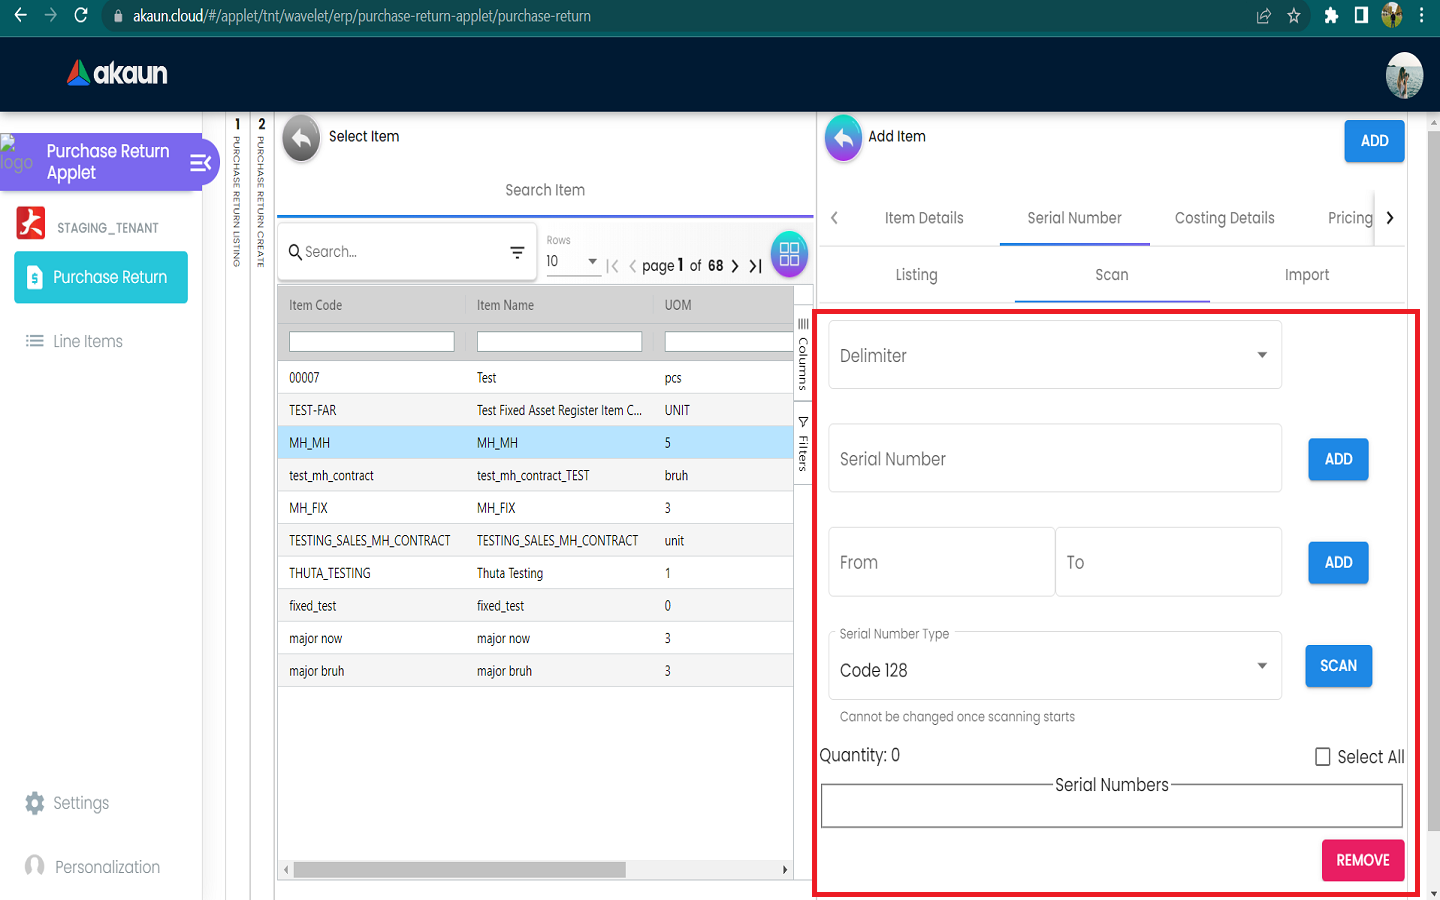The image size is (1440, 900).
Task: Go to the last page of items
Action: [x=756, y=266]
